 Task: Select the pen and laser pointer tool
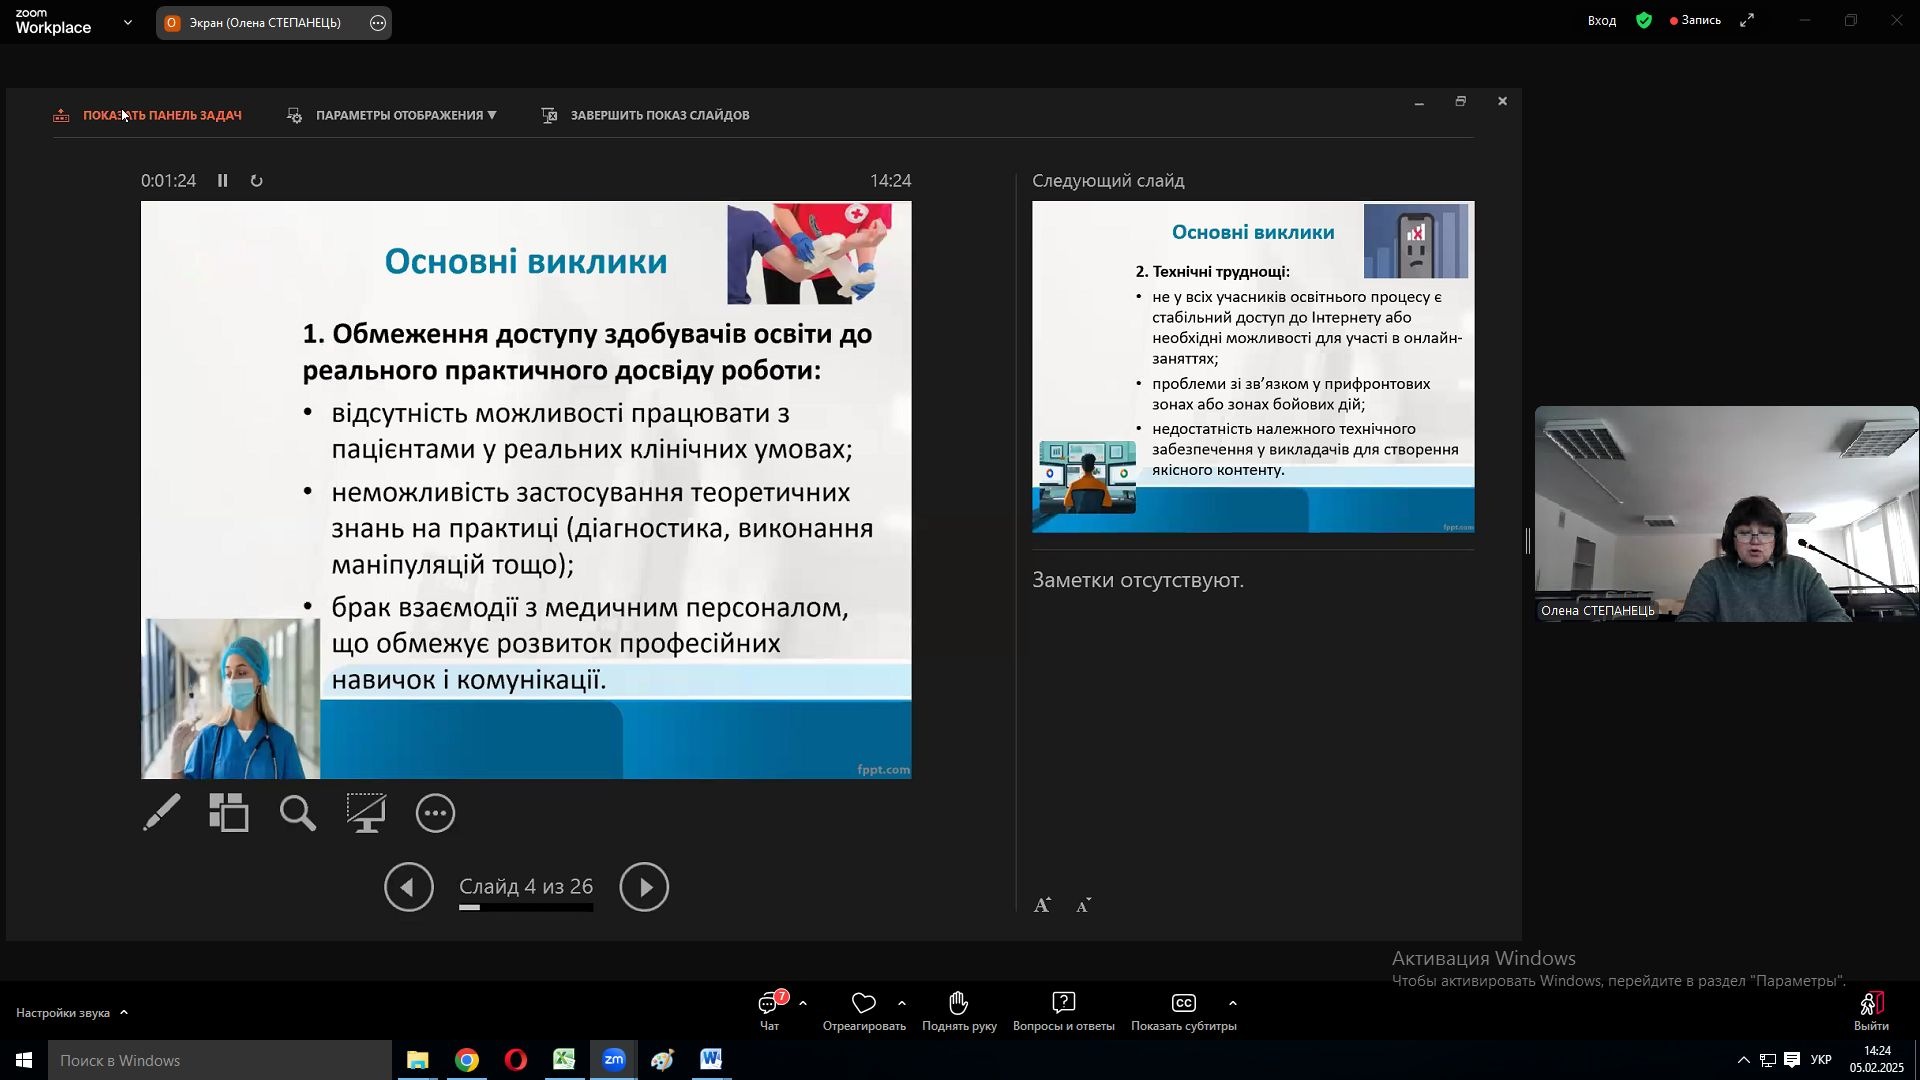pyautogui.click(x=162, y=813)
